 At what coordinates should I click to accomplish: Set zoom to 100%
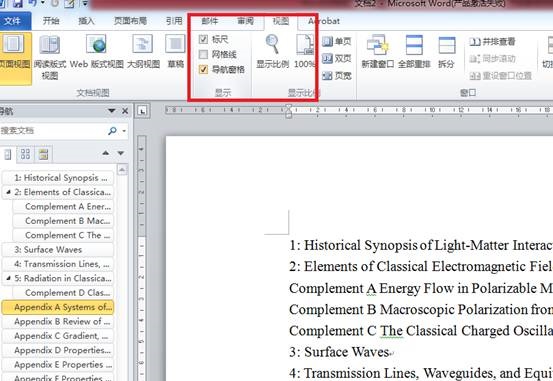point(304,52)
